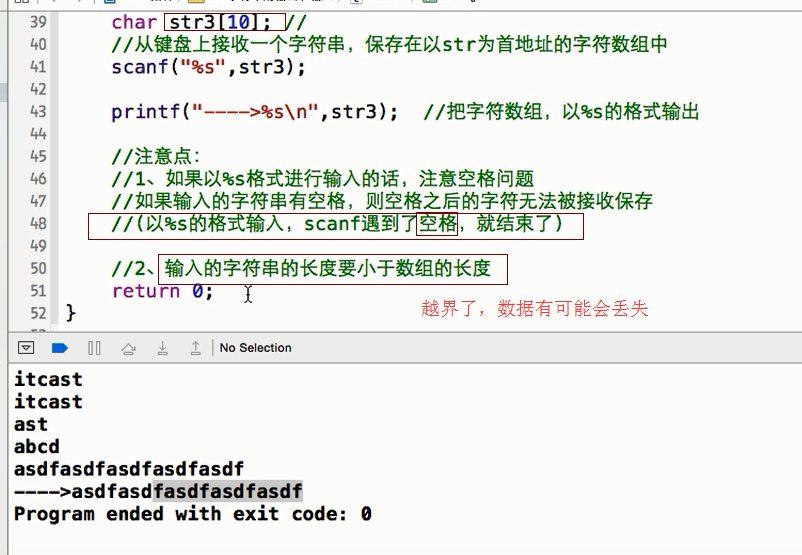The height and width of the screenshot is (555, 802).
Task: Click the comment //如果输入的字符串有空格 on line 47
Action: coord(382,201)
